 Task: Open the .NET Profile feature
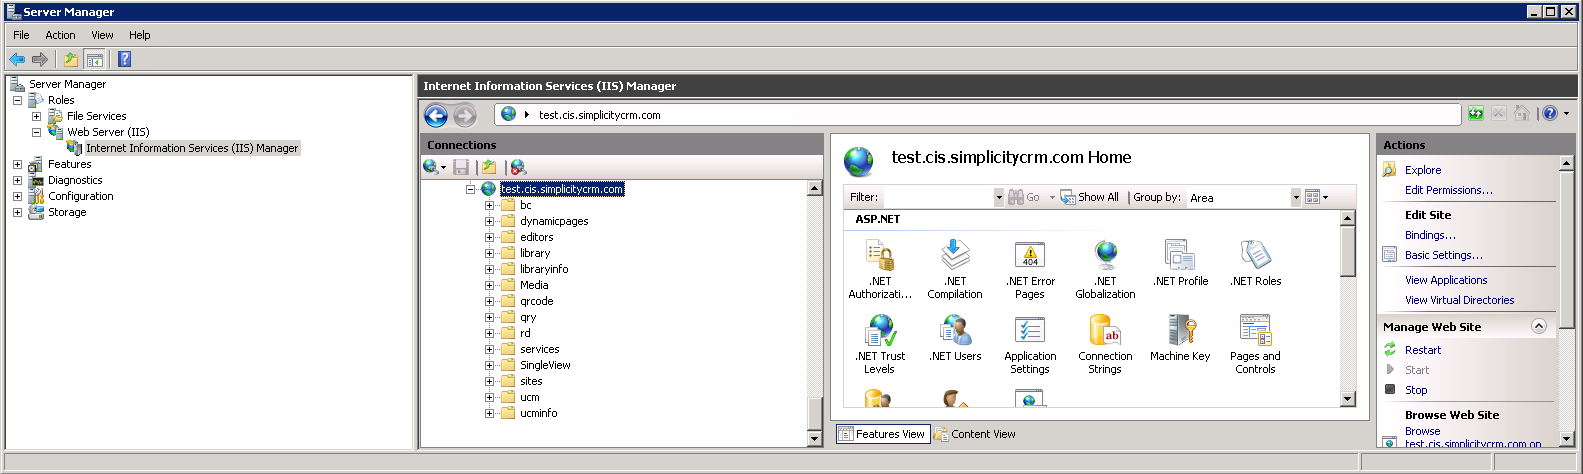pyautogui.click(x=1180, y=263)
